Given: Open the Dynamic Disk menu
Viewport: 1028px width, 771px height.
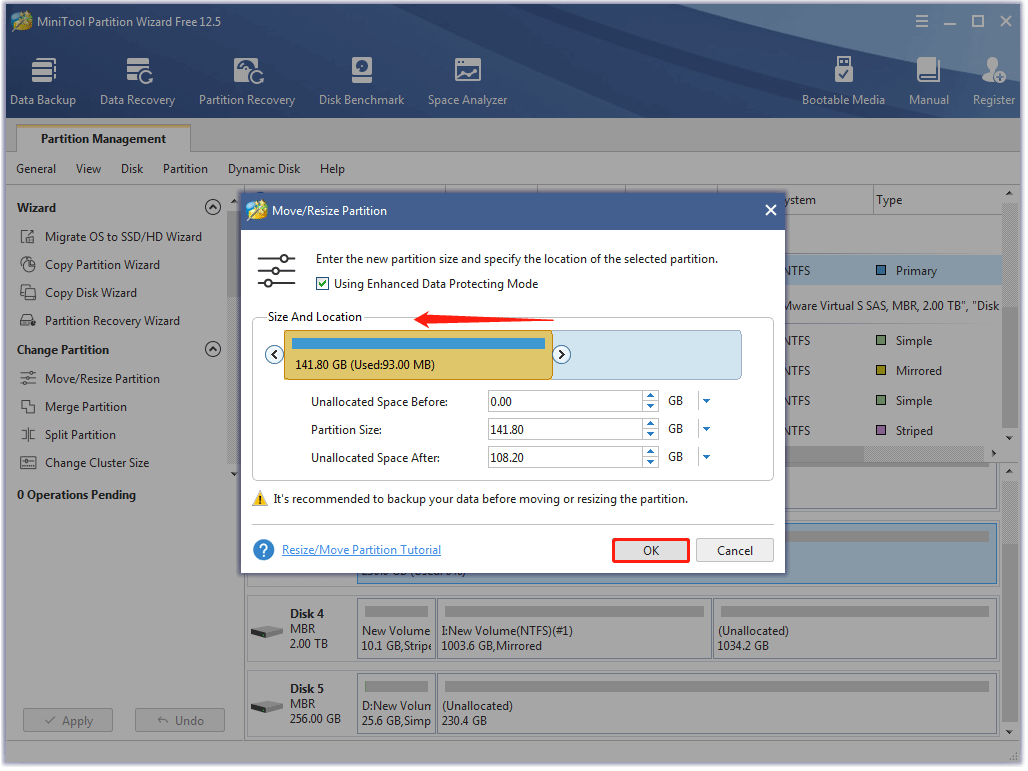Looking at the screenshot, I should pos(264,168).
